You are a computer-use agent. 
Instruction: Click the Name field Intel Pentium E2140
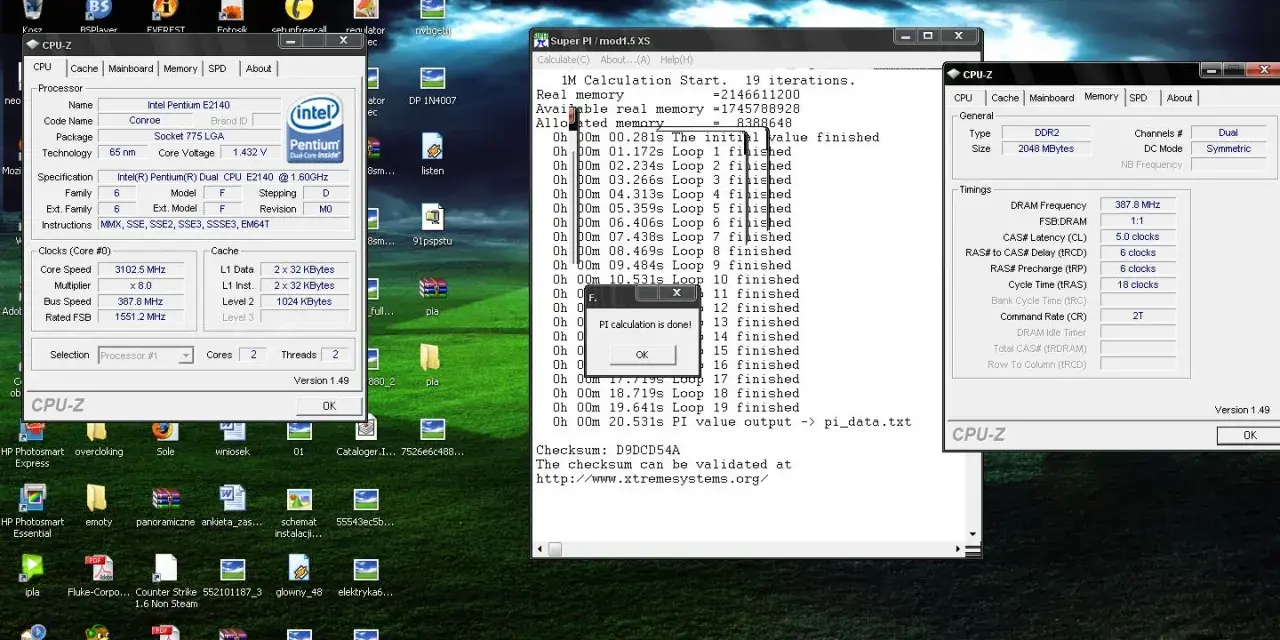coord(187,105)
